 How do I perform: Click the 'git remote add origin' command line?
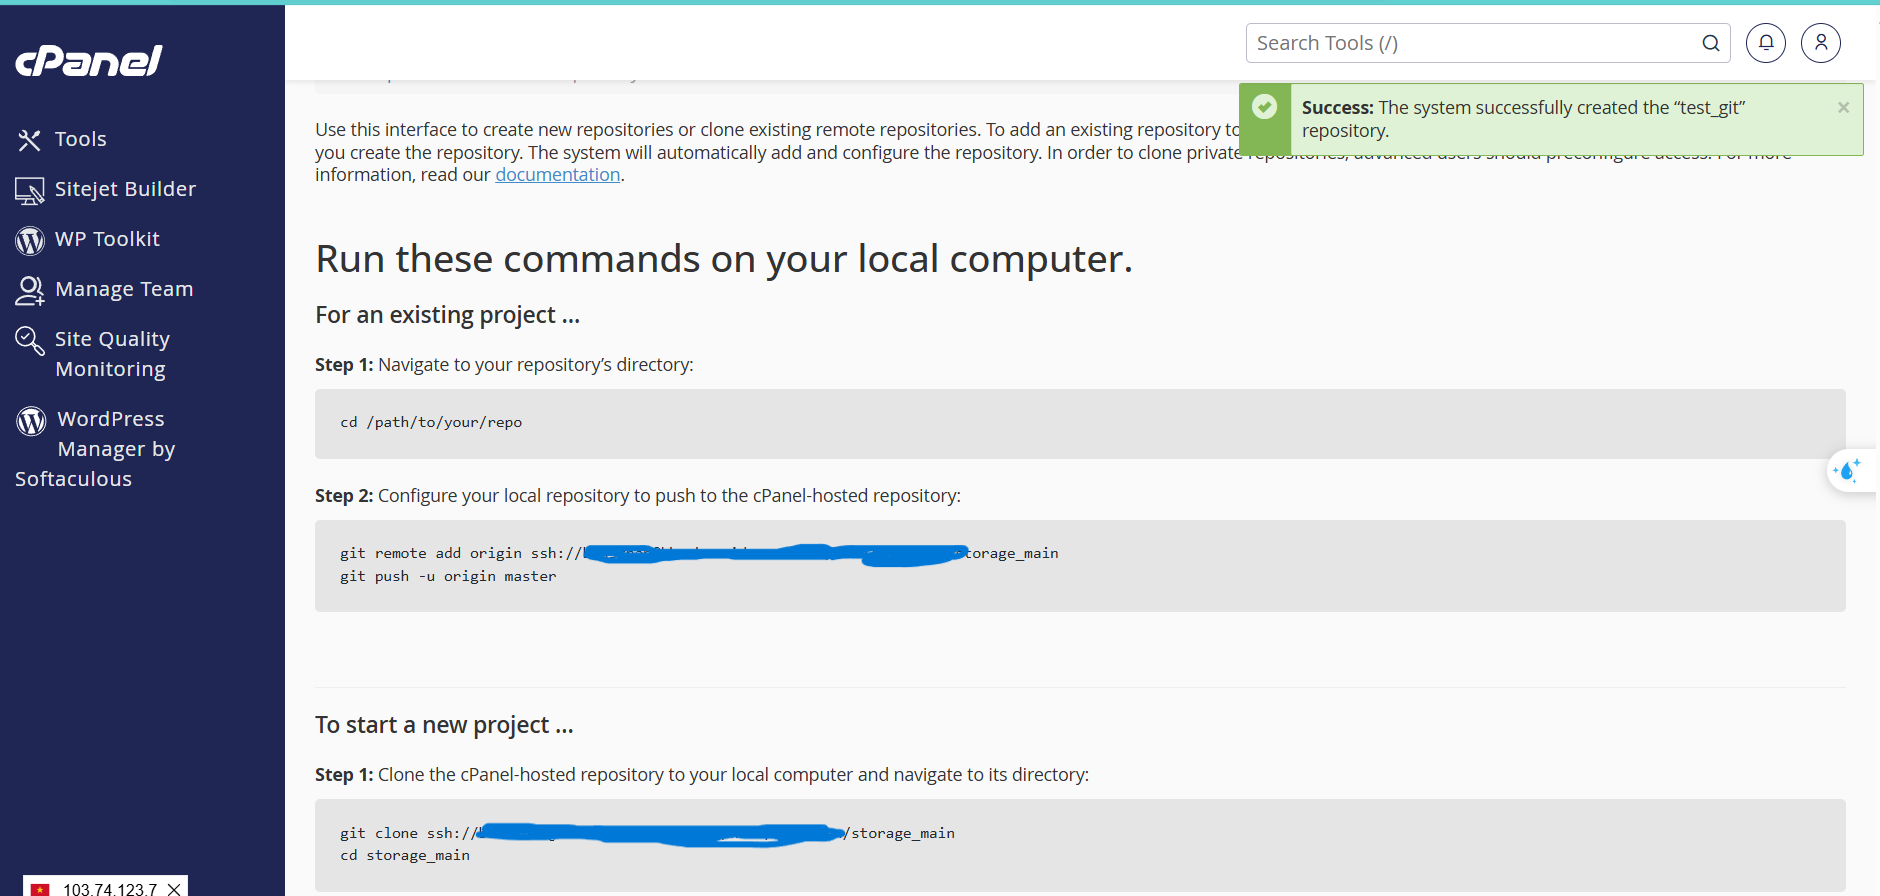pyautogui.click(x=699, y=553)
